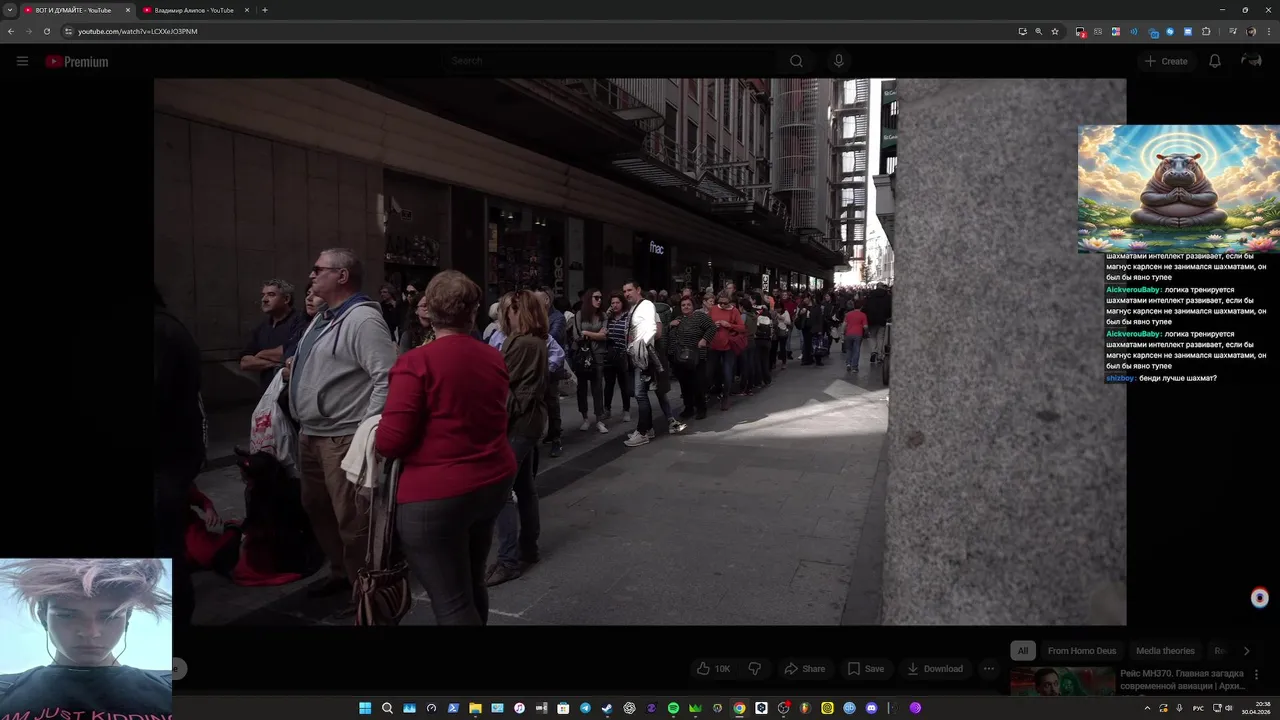Open options for the Рейс MH370 video
Image resolution: width=1280 pixels, height=720 pixels.
pos(1257,675)
